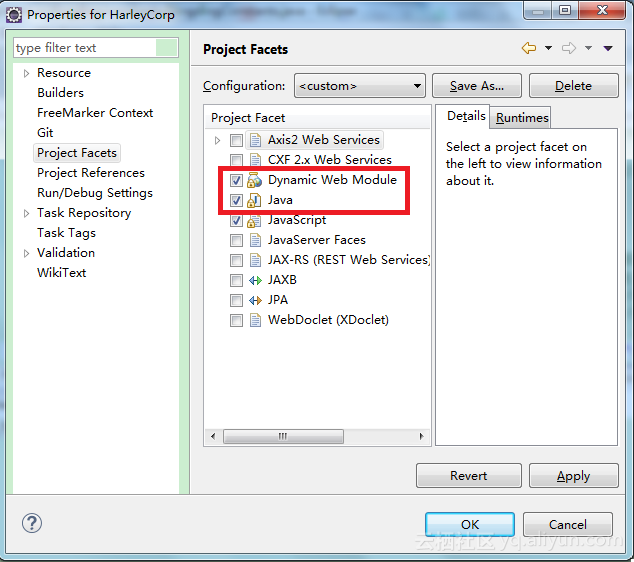The image size is (634, 562).
Task: Click the type filter text field
Action: (x=95, y=48)
